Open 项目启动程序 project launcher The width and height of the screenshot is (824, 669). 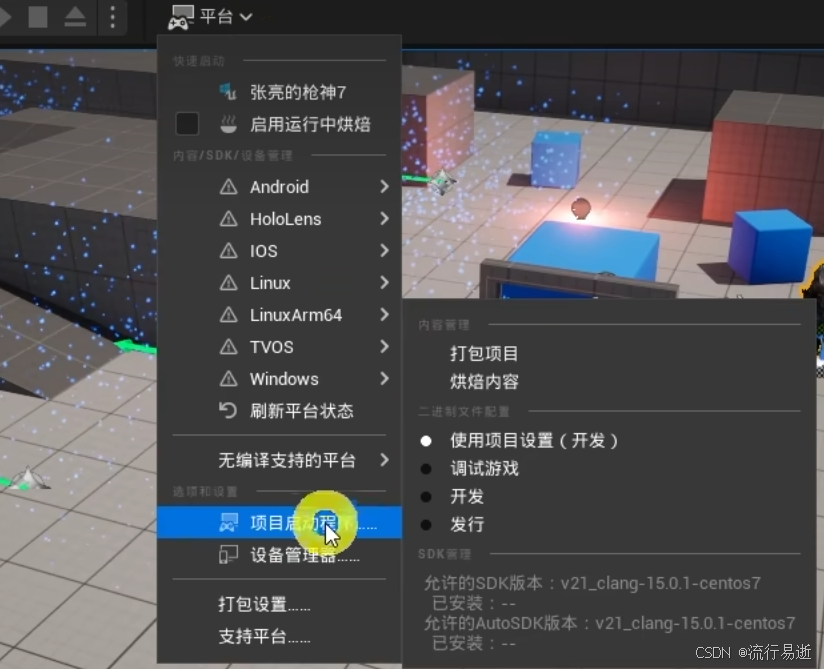(280, 523)
